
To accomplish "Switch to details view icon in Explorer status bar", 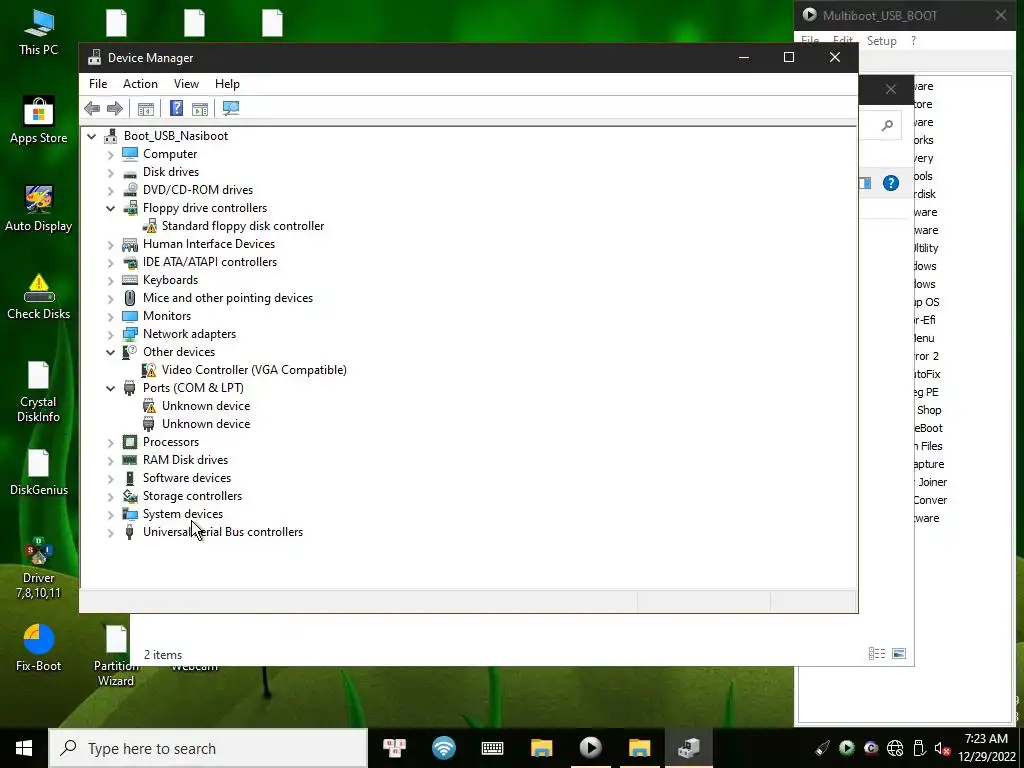I will [876, 654].
